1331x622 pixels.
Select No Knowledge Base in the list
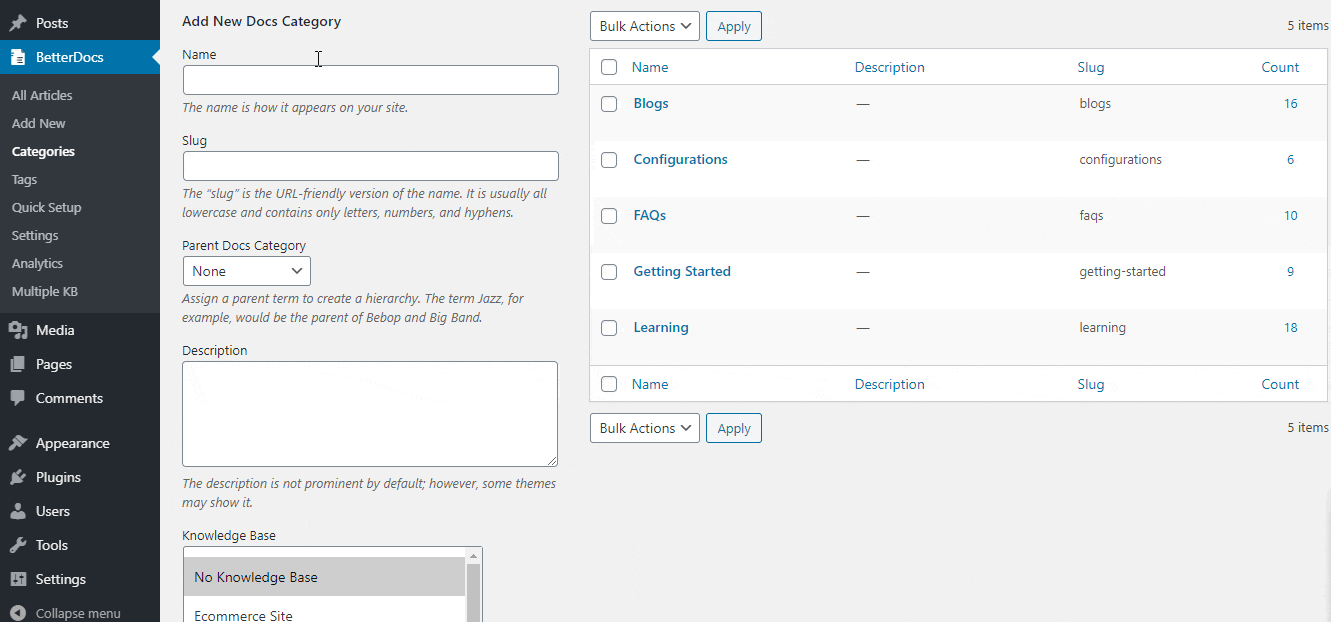click(255, 577)
